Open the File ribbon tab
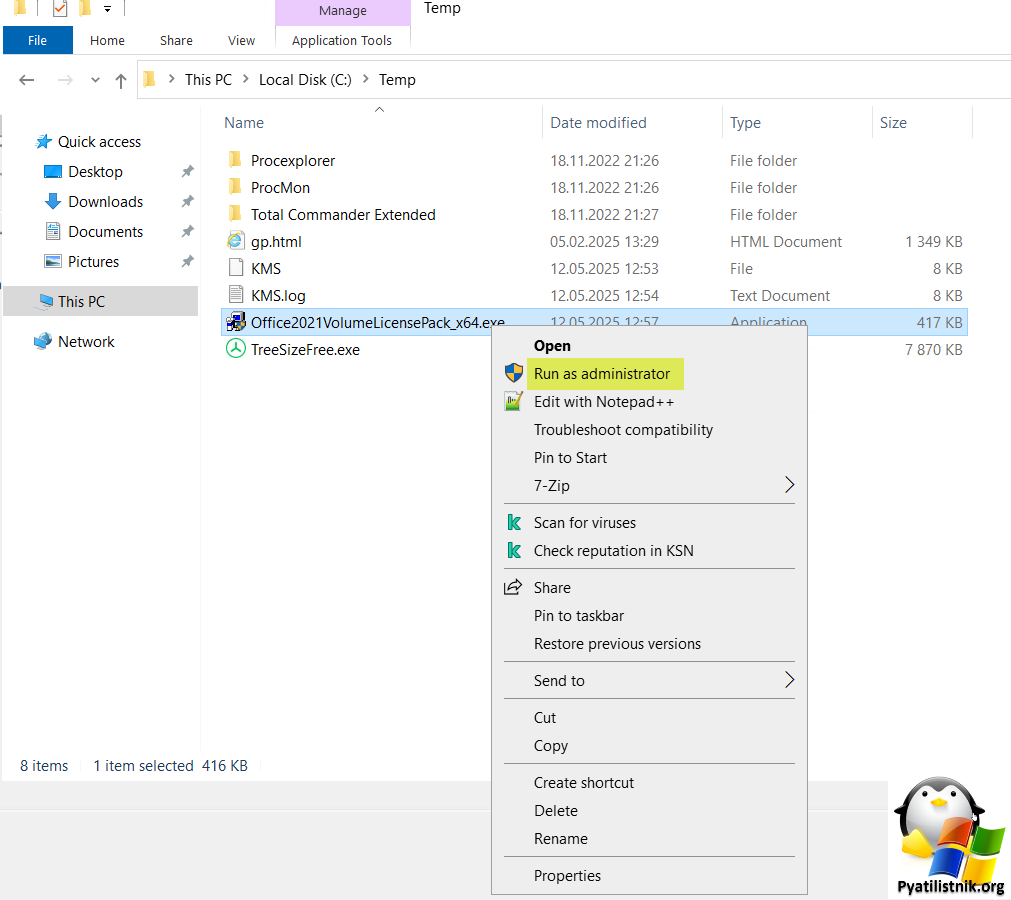Screen dimensions: 1011x900 pyautogui.click(x=37, y=40)
